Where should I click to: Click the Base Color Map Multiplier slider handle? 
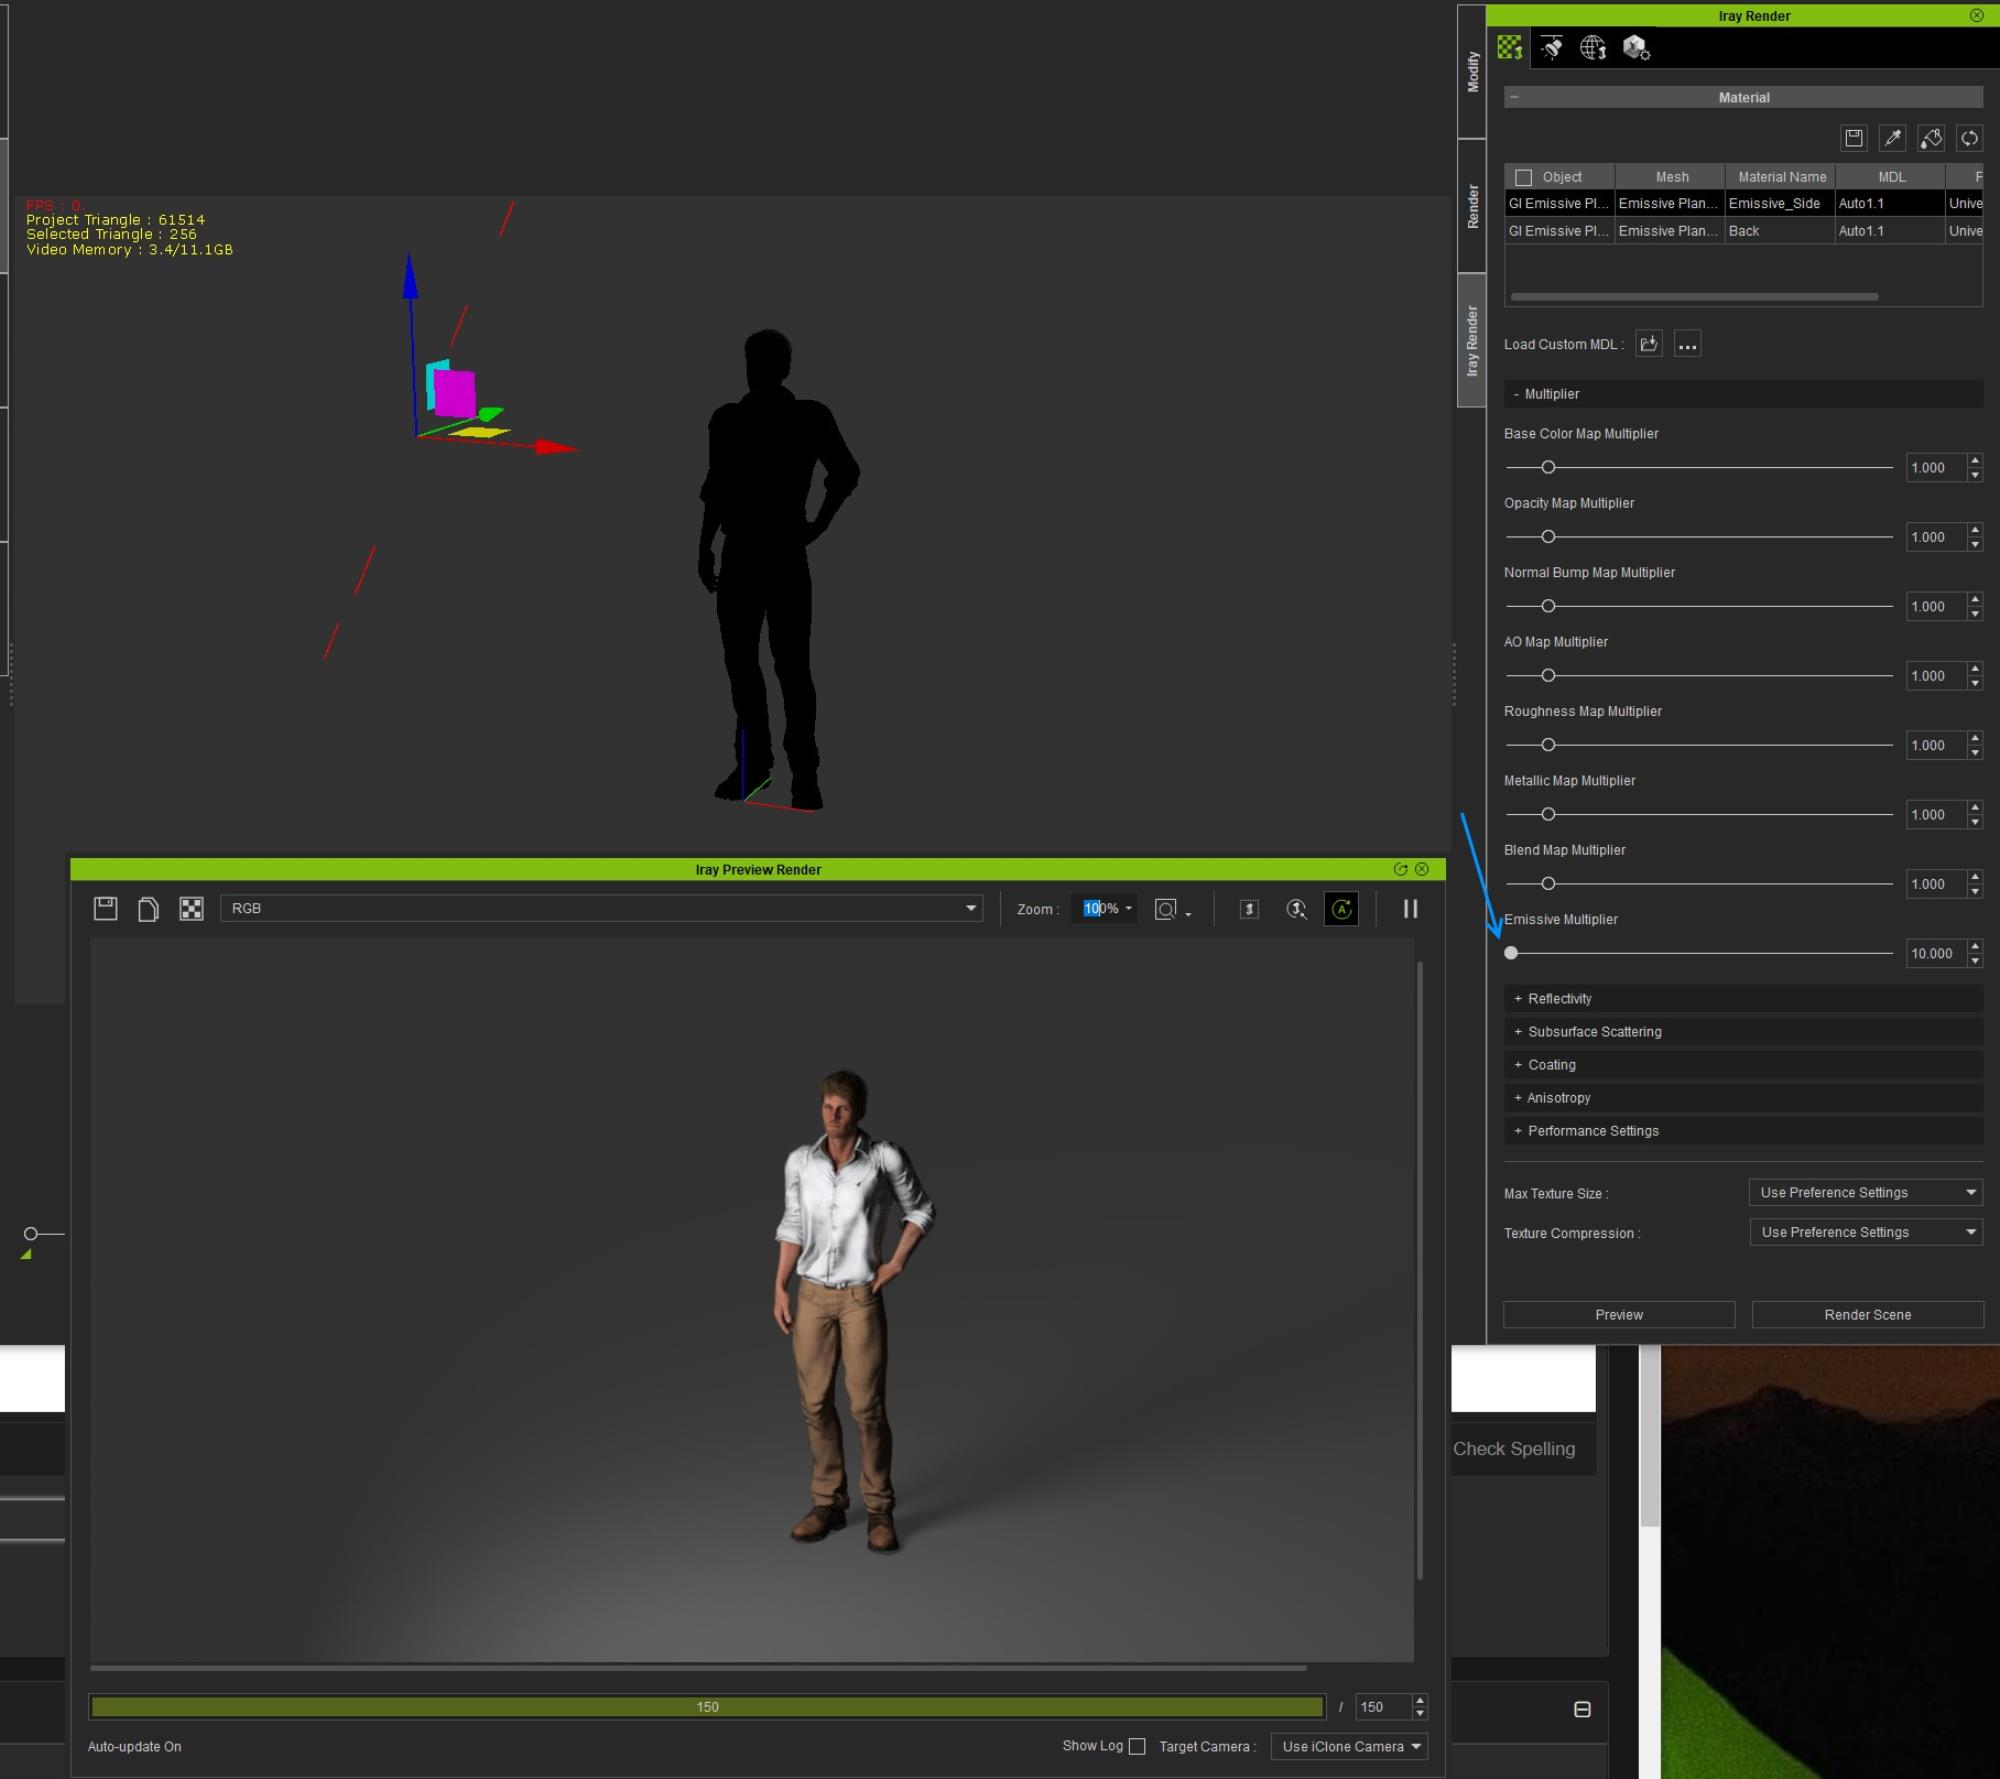(x=1548, y=467)
